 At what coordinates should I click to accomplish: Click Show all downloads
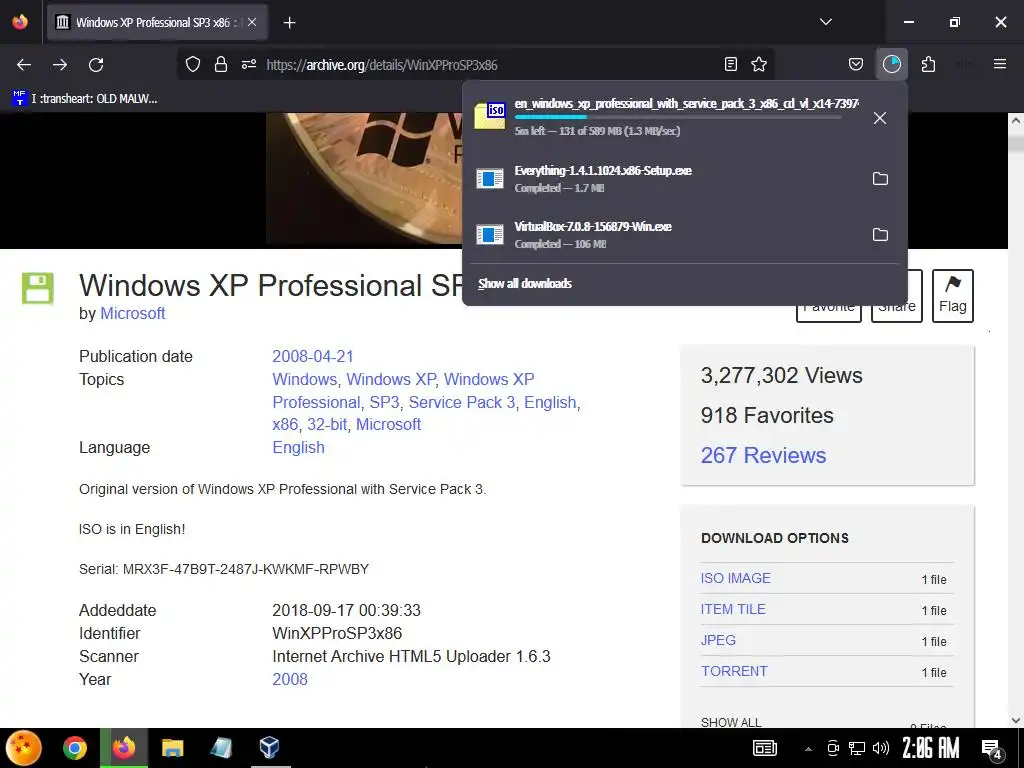tap(524, 283)
